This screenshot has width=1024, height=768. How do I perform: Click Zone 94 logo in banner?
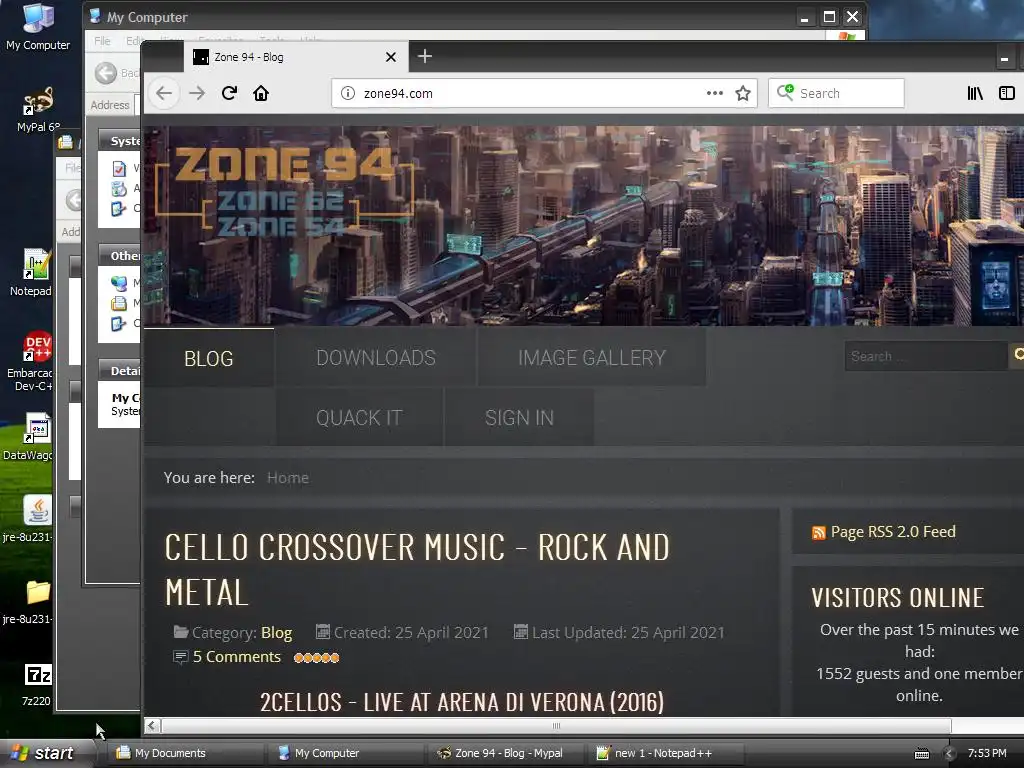[285, 193]
